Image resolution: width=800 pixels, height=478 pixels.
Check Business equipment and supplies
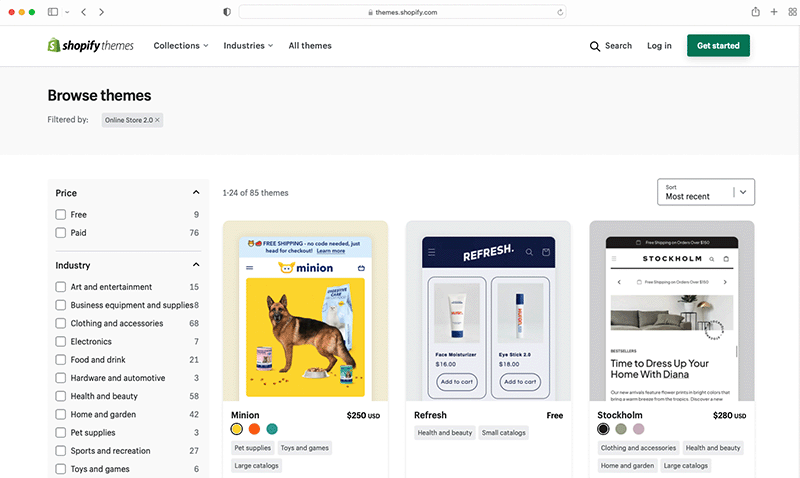(61, 305)
